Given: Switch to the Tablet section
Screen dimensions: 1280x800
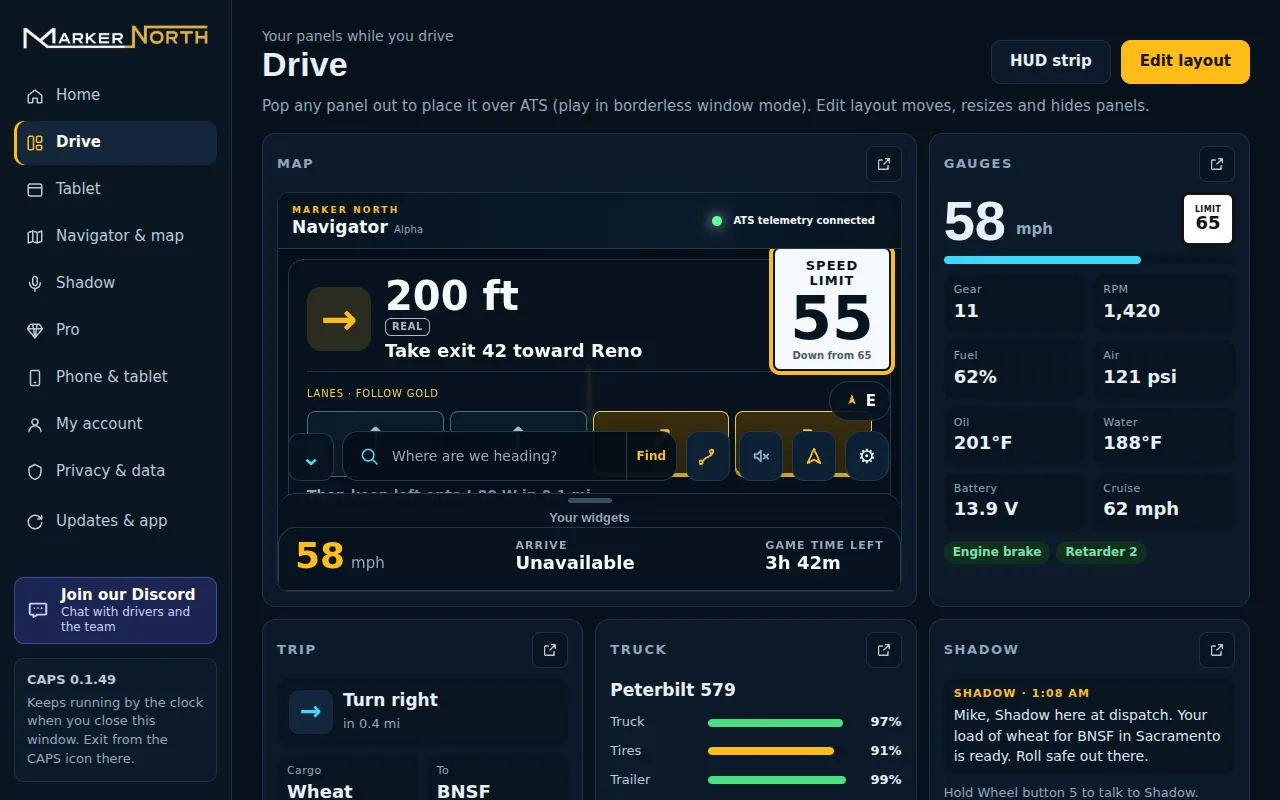Looking at the screenshot, I should click(115, 189).
